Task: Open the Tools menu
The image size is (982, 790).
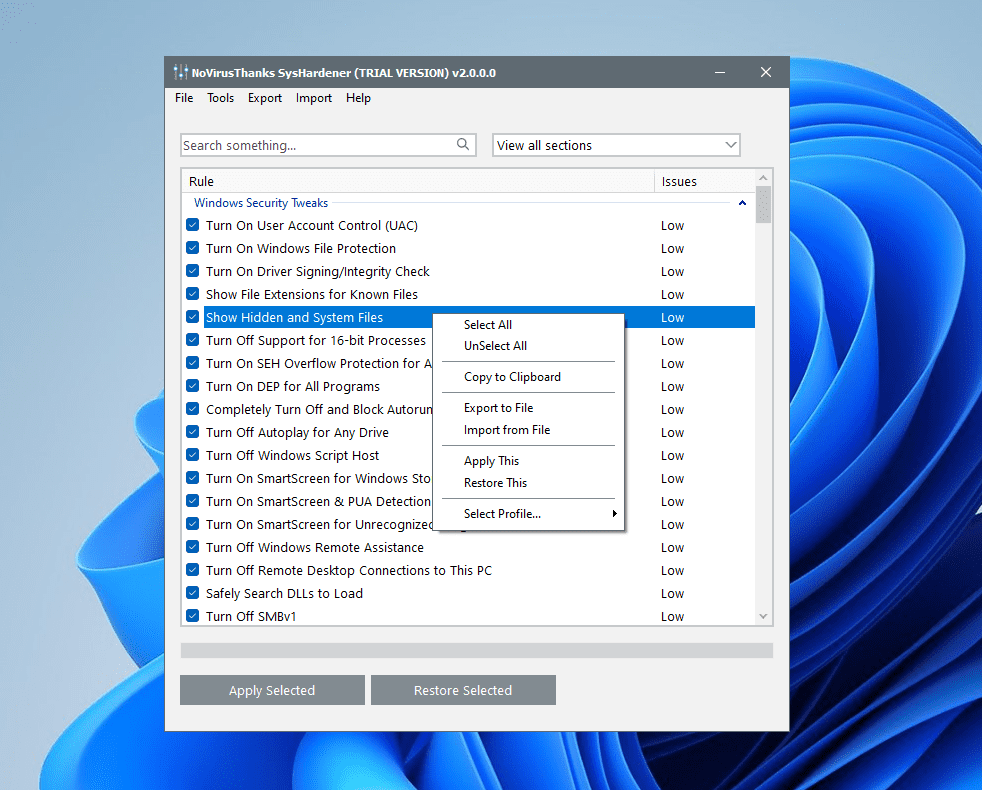Action: [x=220, y=98]
